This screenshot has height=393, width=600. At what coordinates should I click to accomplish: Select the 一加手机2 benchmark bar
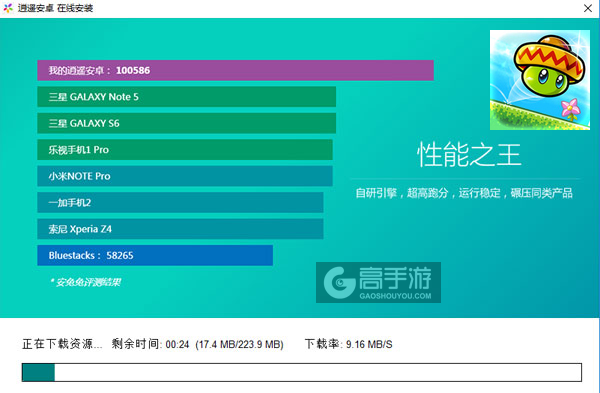(x=180, y=202)
